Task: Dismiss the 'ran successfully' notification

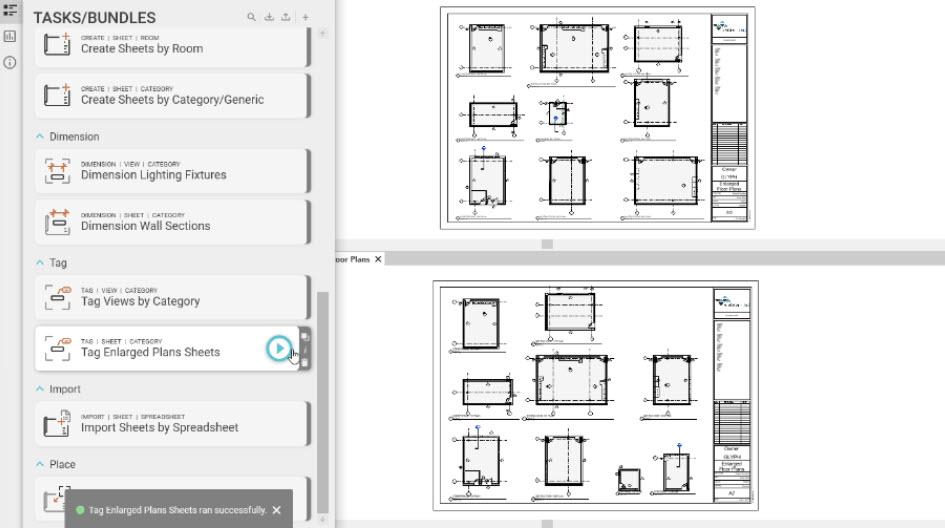Action: click(277, 510)
